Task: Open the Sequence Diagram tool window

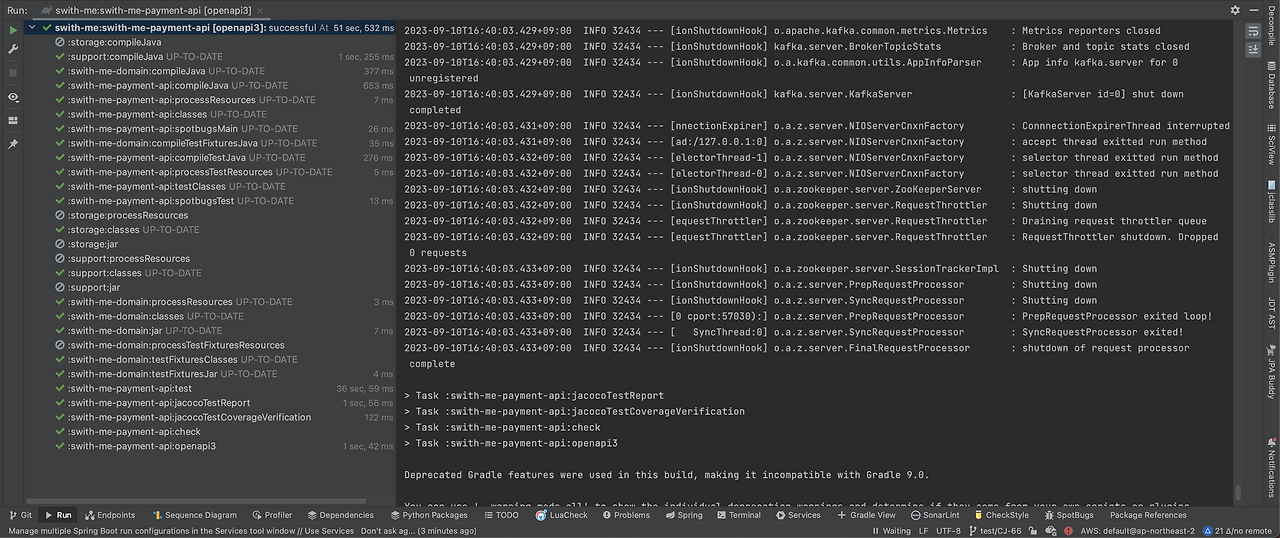Action: [193, 515]
